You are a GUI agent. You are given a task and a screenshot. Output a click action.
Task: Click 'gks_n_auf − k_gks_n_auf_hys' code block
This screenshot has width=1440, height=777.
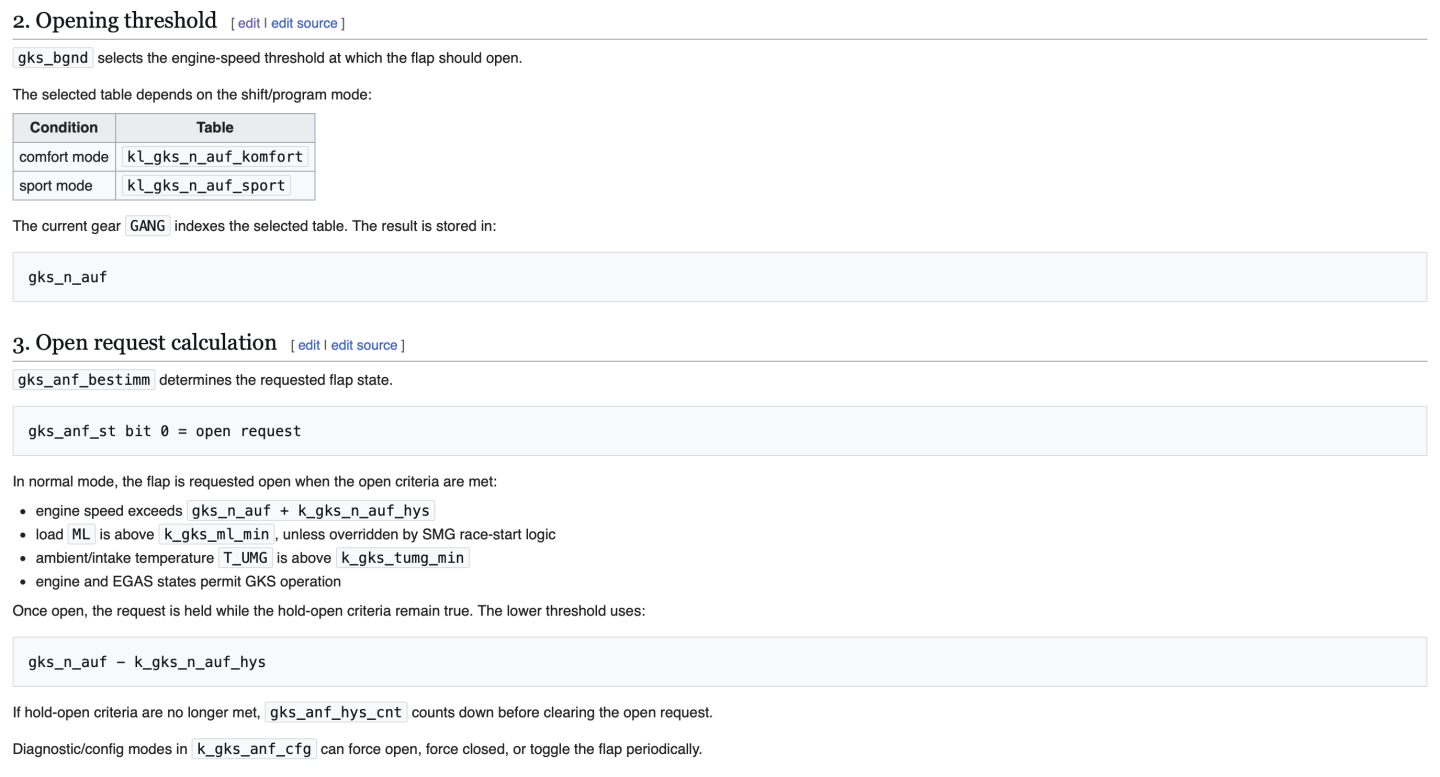(719, 662)
